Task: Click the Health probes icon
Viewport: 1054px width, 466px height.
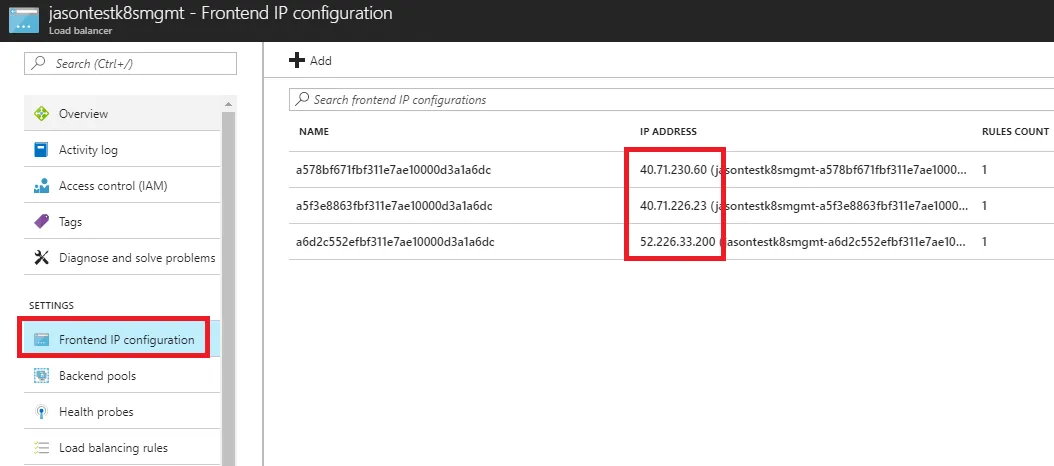Action: coord(41,412)
